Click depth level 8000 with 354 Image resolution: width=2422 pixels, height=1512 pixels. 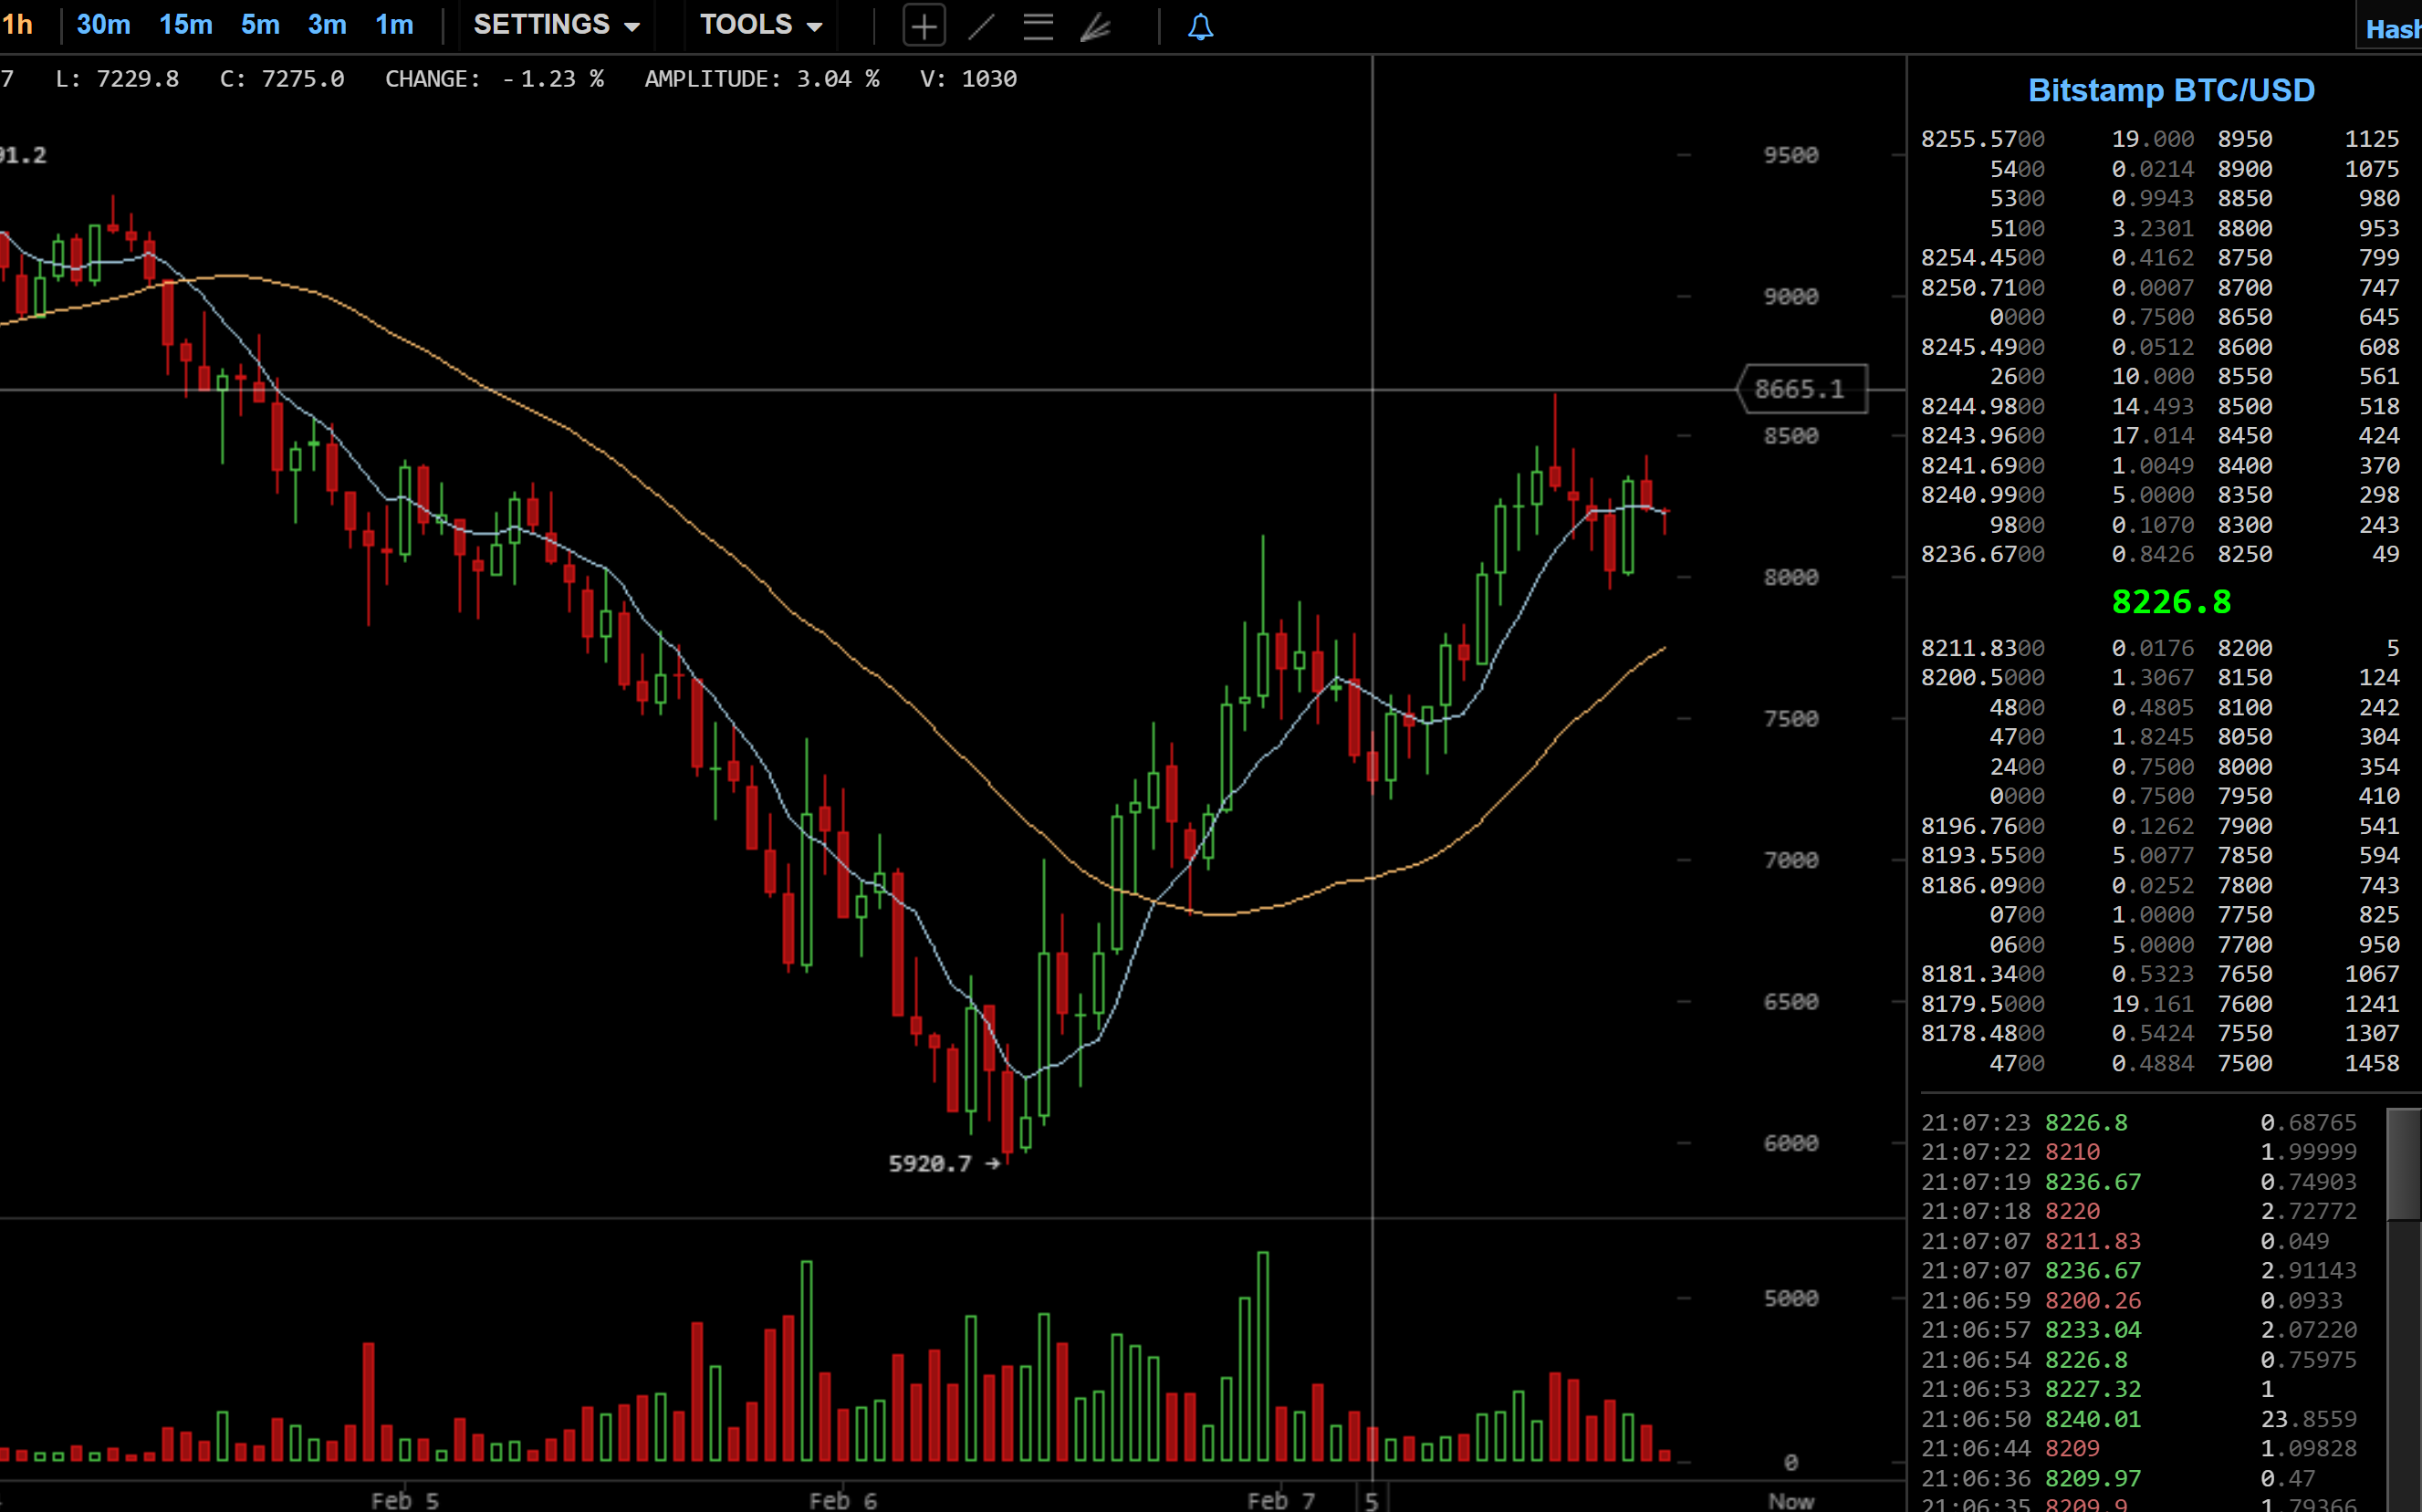[2308, 767]
